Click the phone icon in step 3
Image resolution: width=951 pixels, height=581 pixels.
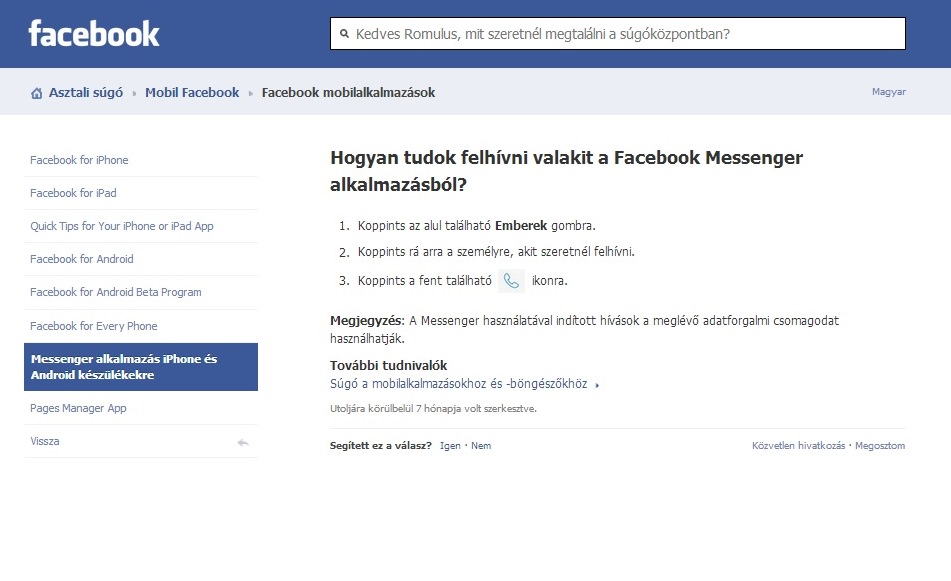510,281
